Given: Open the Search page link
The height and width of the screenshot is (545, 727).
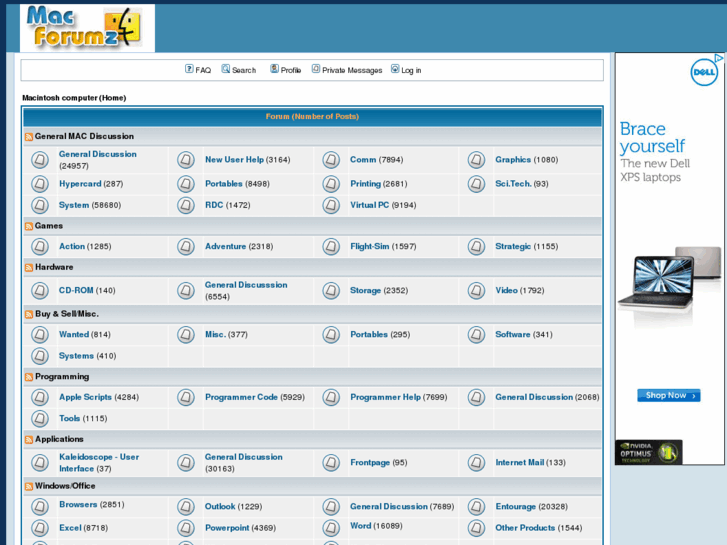Looking at the screenshot, I should pos(244,70).
